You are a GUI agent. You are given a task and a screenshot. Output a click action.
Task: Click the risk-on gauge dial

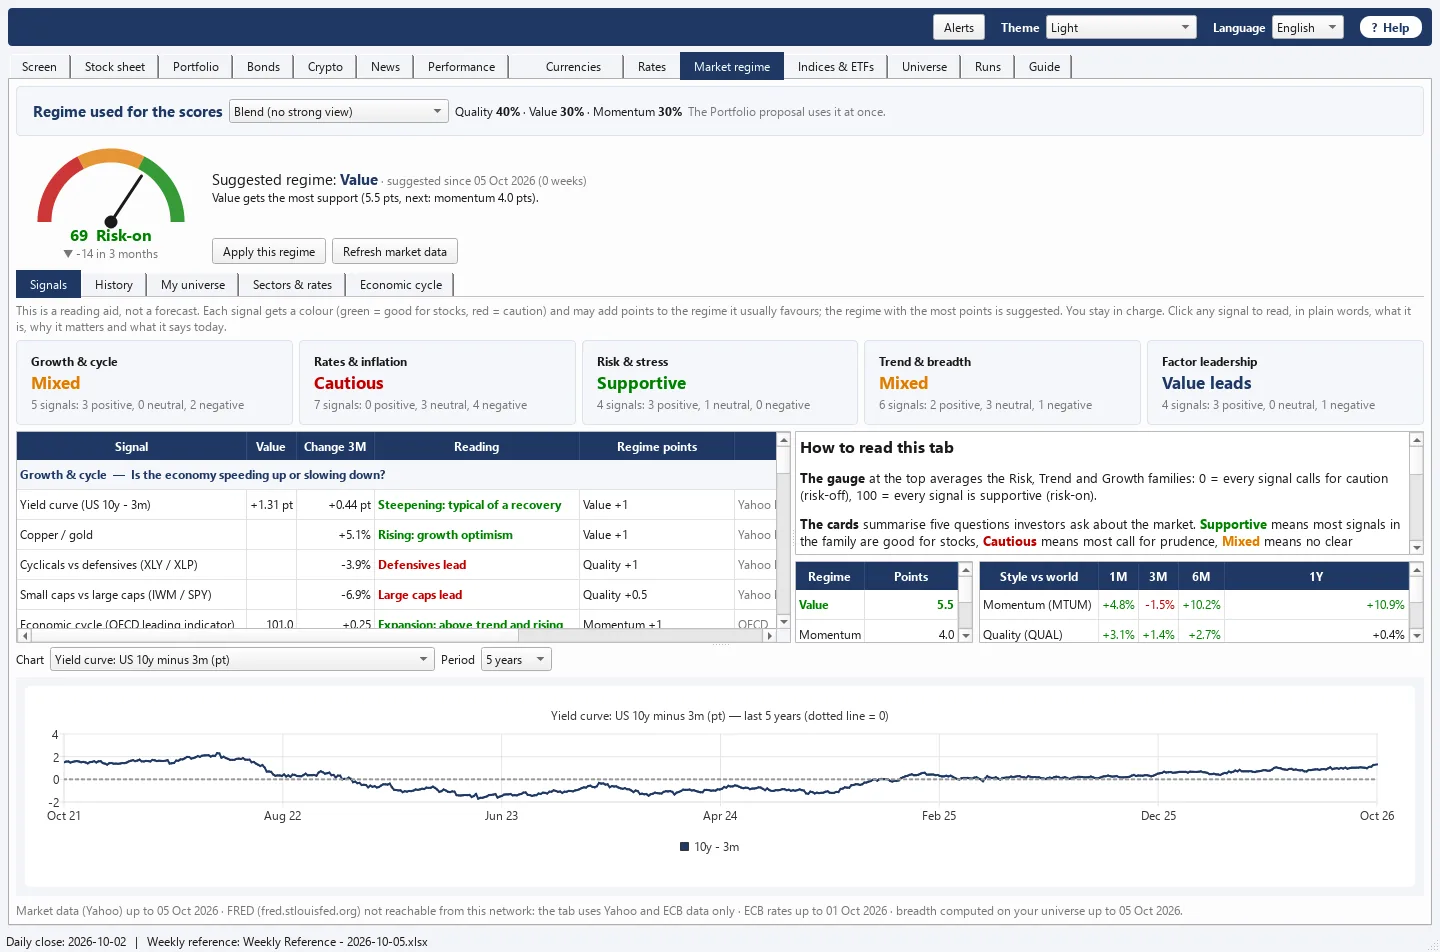pyautogui.click(x=111, y=188)
